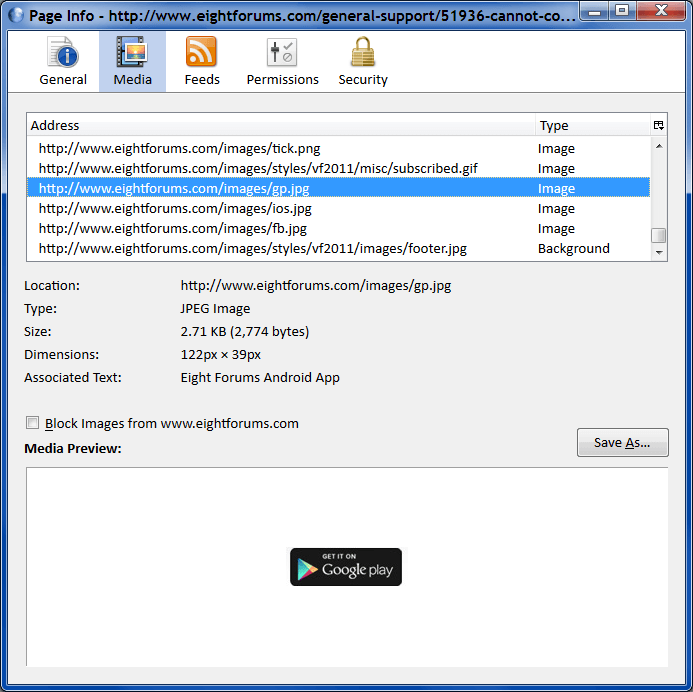
Task: Minimize the Page Info window
Action: coord(594,11)
